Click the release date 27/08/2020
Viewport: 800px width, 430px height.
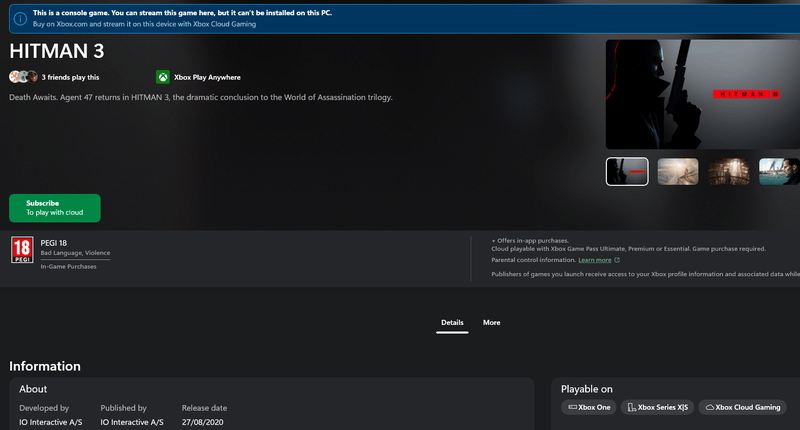click(203, 422)
